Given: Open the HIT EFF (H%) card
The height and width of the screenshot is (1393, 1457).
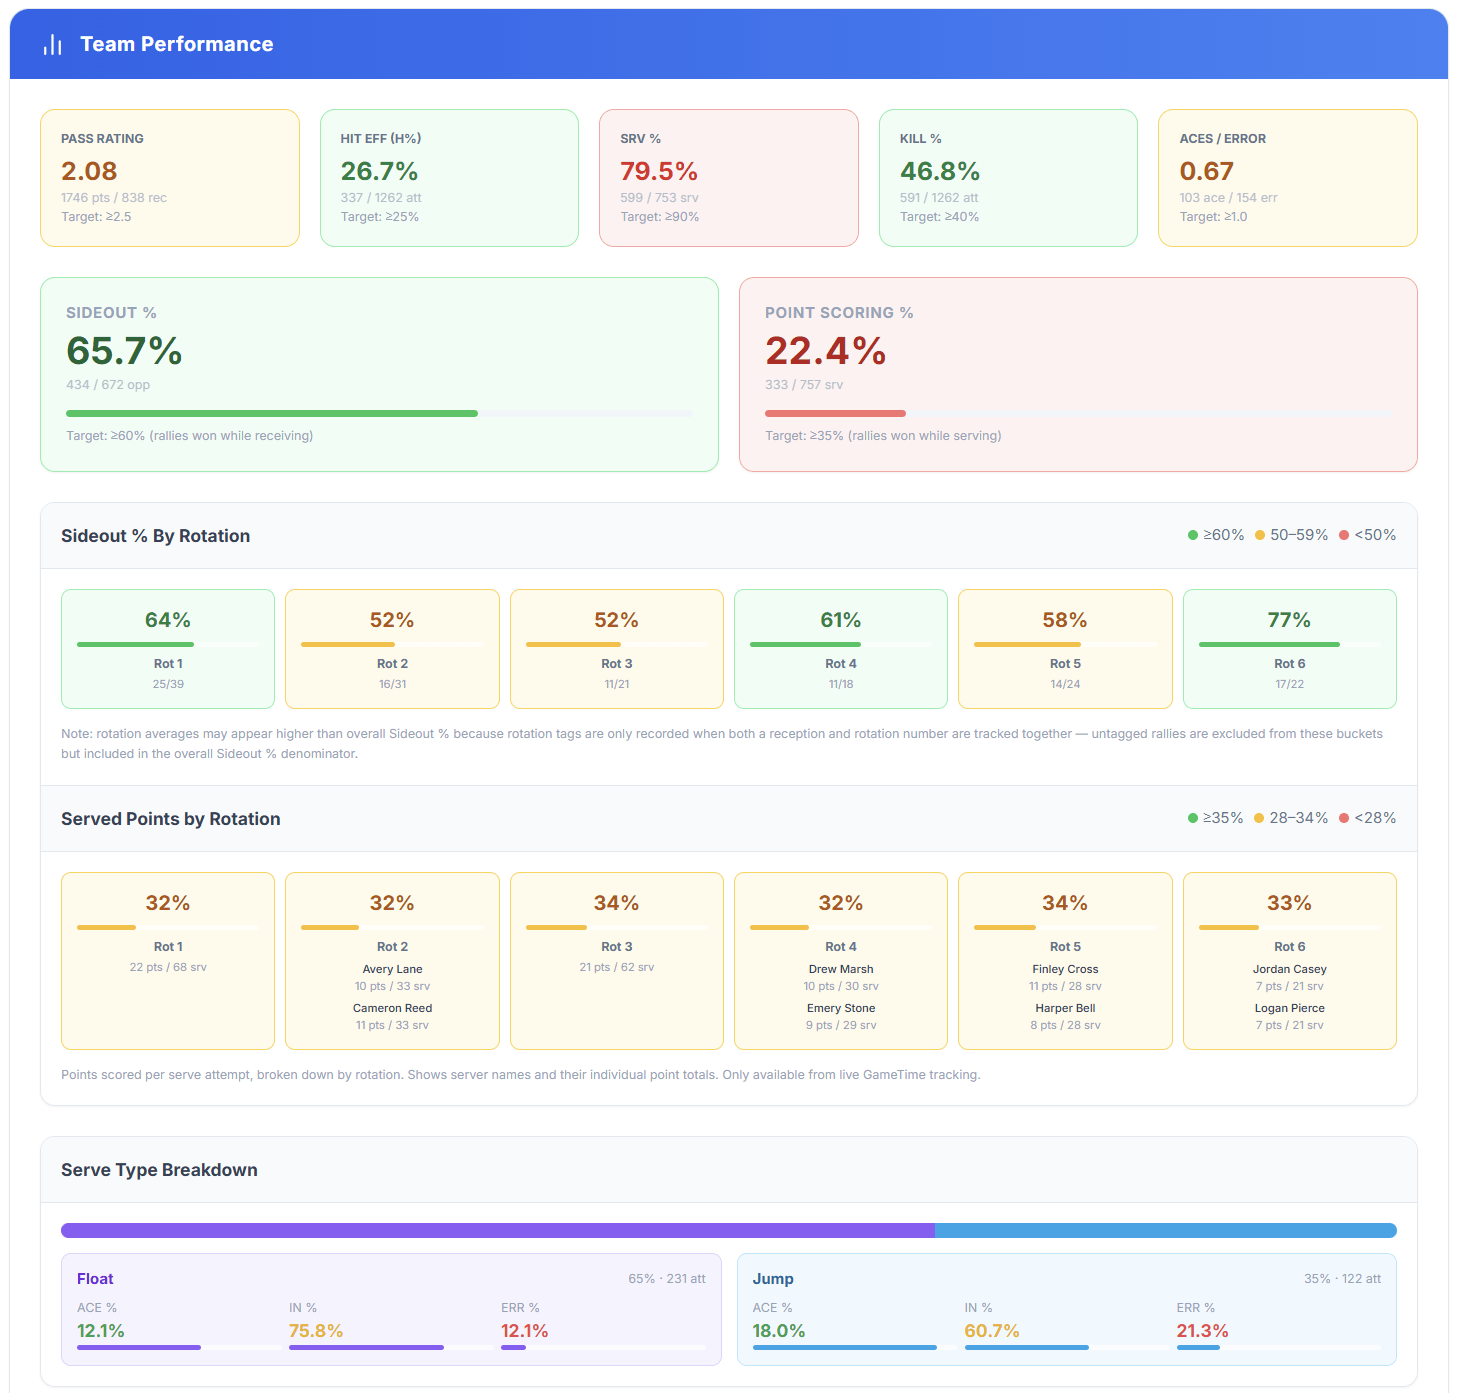Looking at the screenshot, I should [x=449, y=178].
